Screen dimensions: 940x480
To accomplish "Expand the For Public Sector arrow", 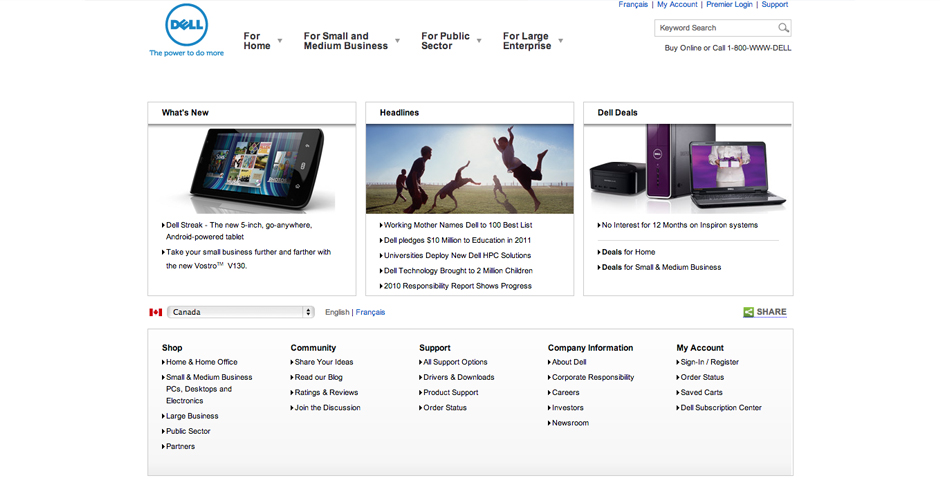I will [x=479, y=41].
